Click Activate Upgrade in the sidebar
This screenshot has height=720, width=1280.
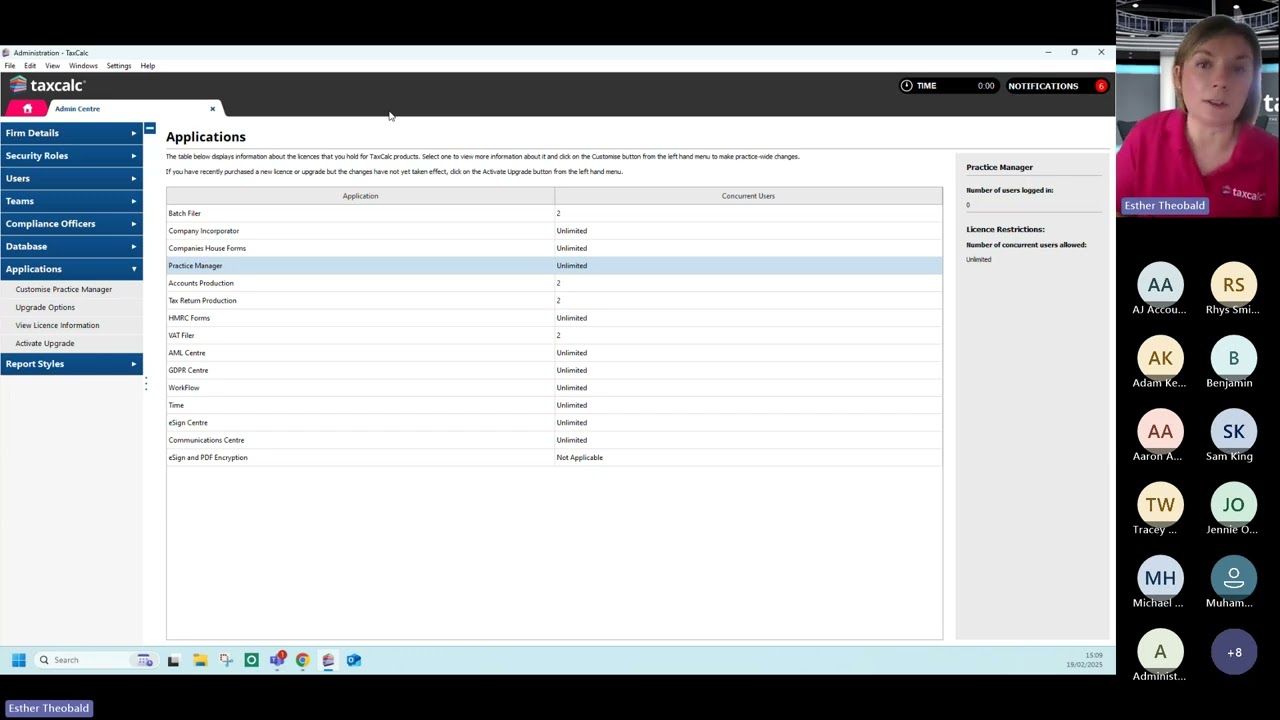pyautogui.click(x=45, y=343)
